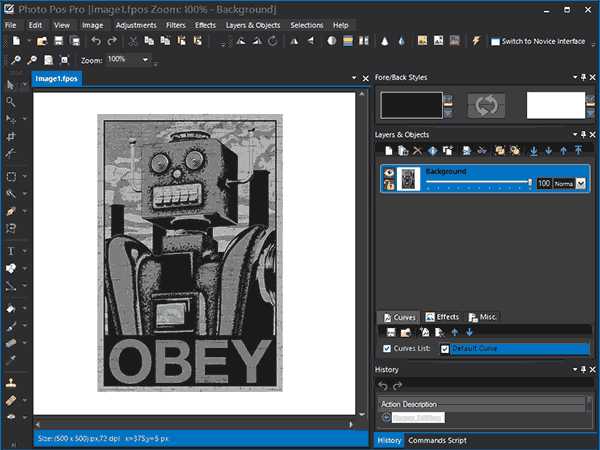The image size is (600, 450).
Task: Click the Save floppy disk icon
Action: coord(58,41)
